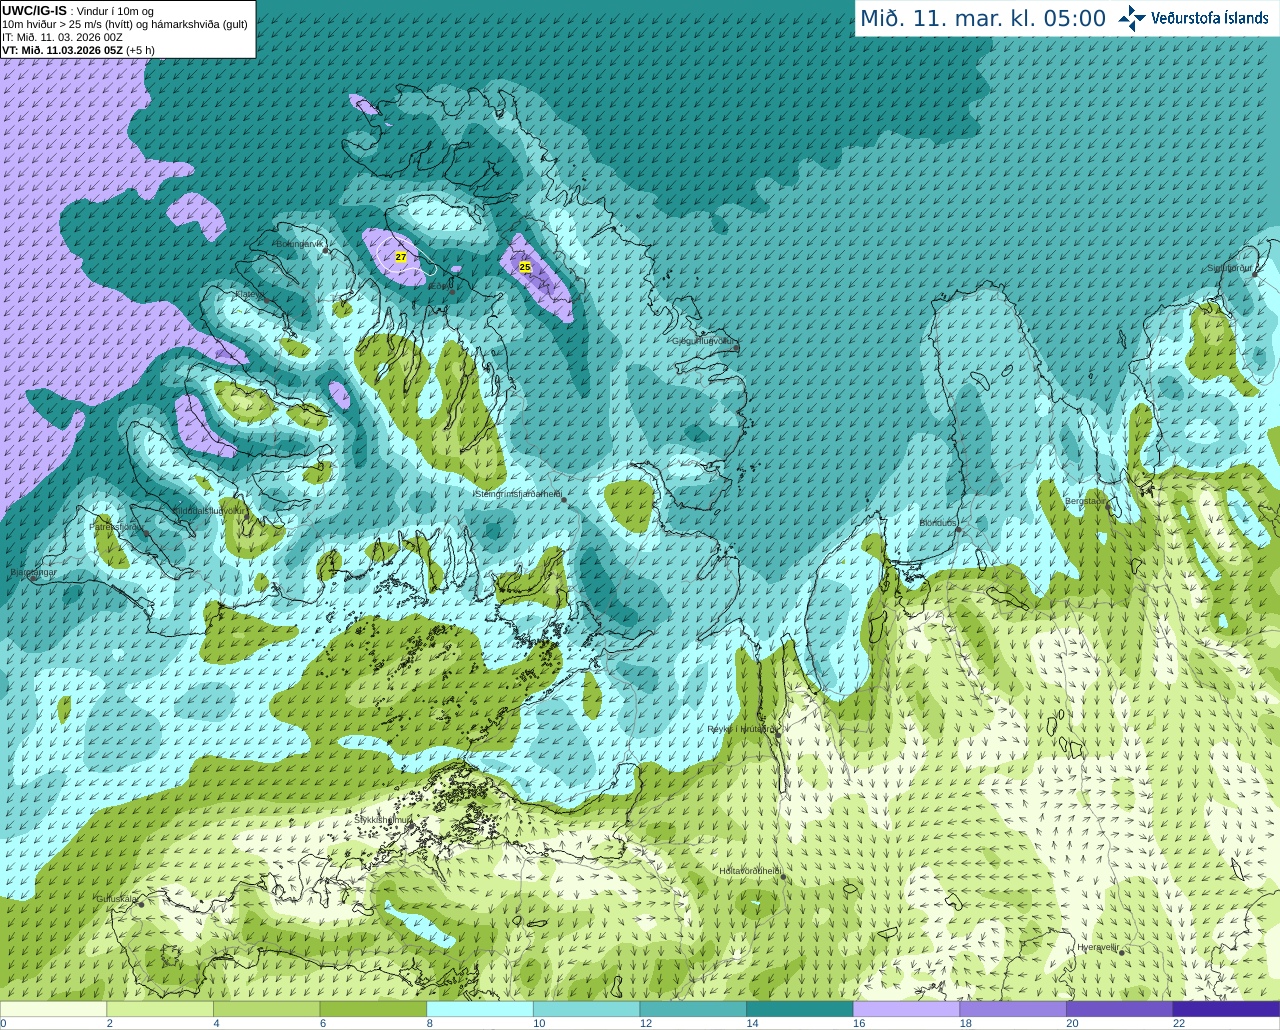Click the 16–18 m/s lavender swatch
1280x1030 pixels.
pyautogui.click(x=906, y=1009)
